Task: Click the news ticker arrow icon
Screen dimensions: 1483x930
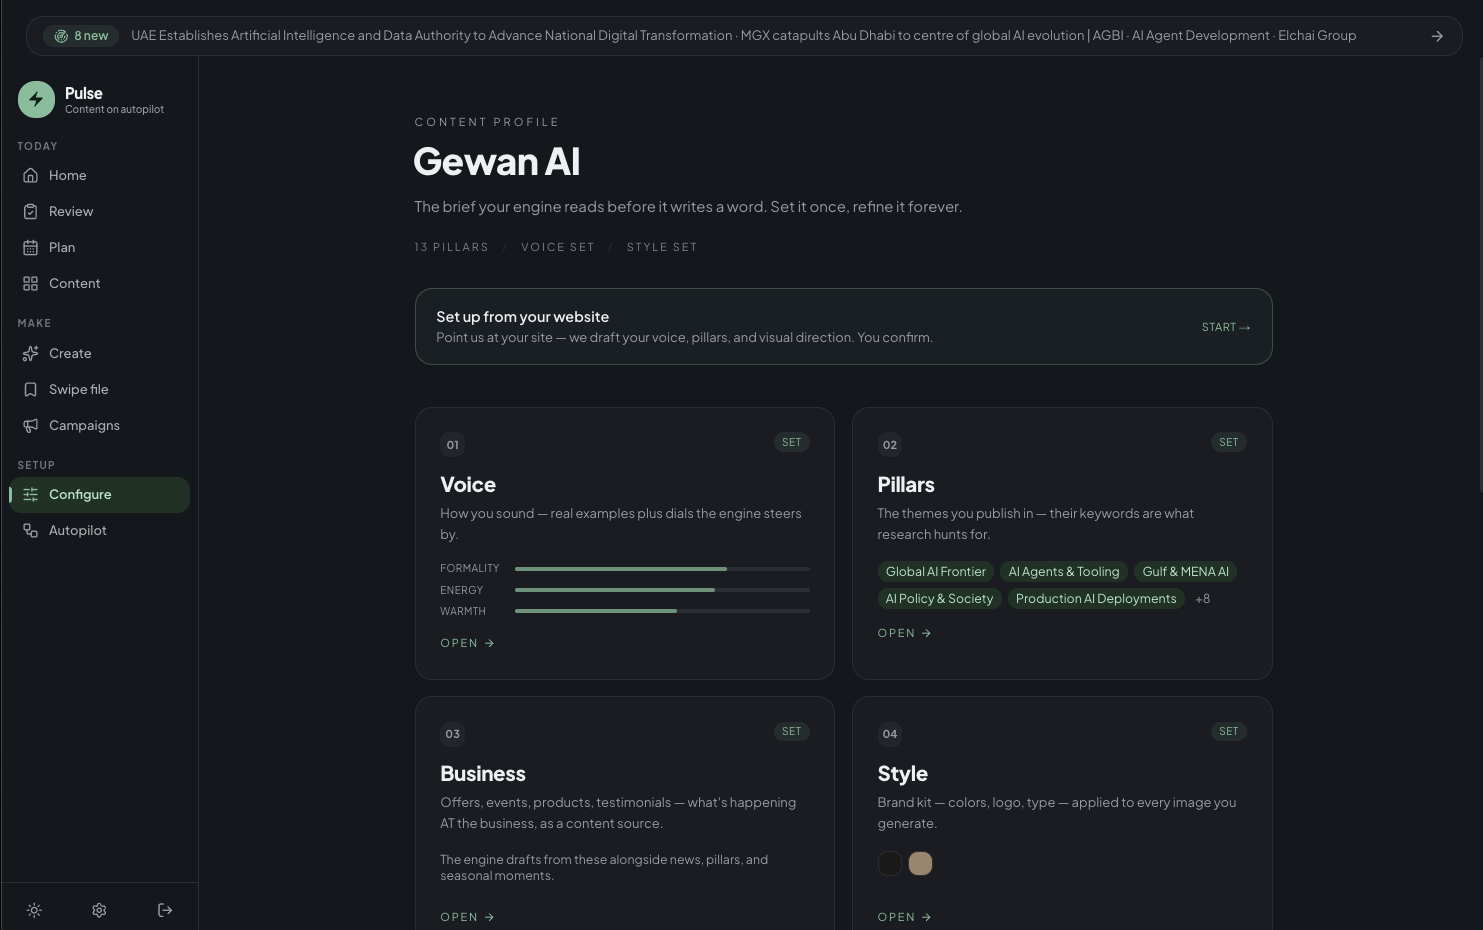Action: (1437, 36)
